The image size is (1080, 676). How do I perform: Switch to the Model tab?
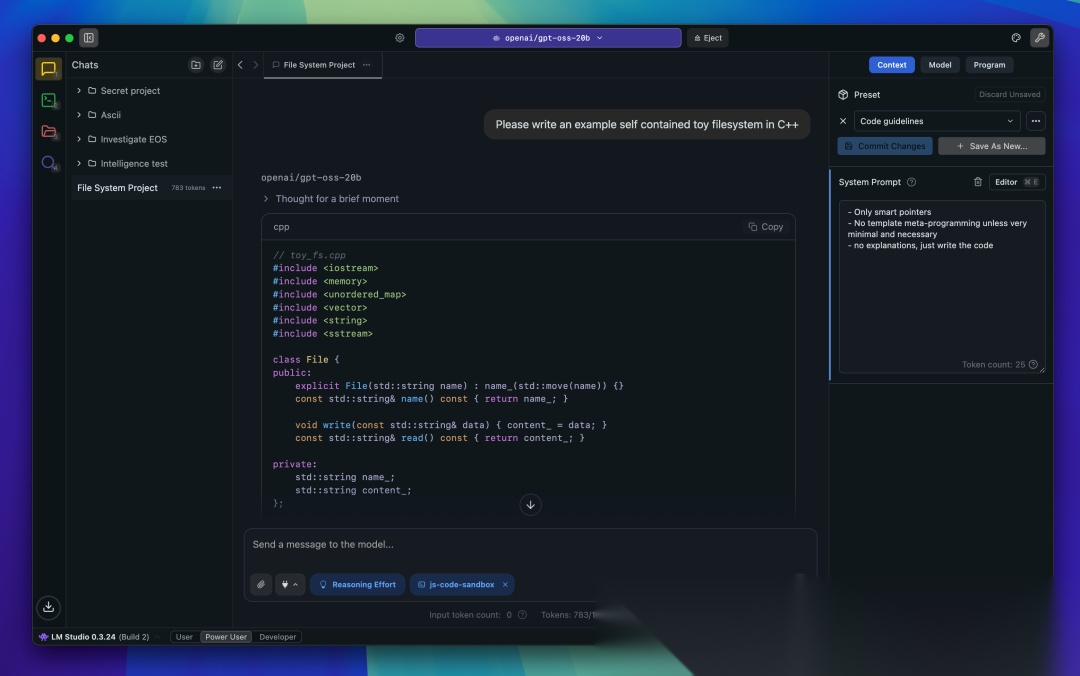(x=939, y=65)
